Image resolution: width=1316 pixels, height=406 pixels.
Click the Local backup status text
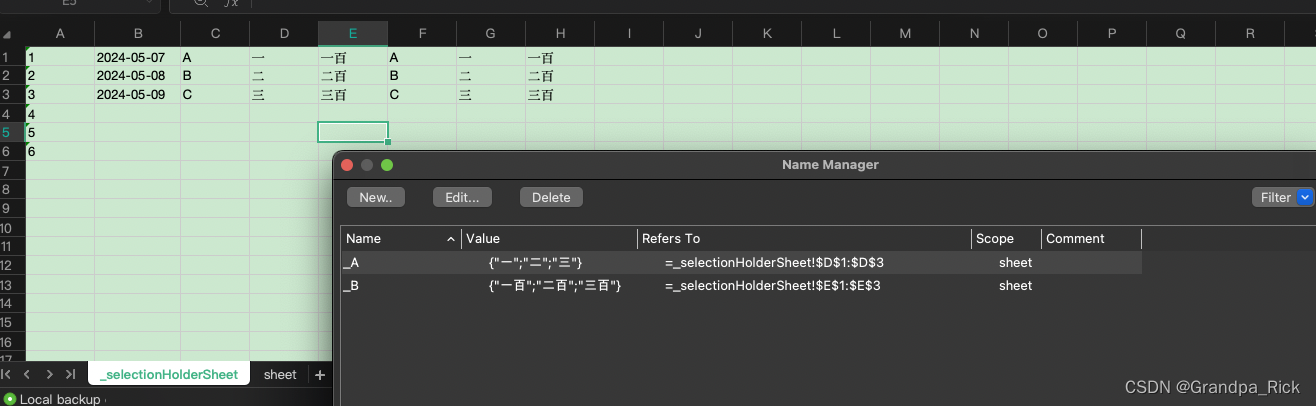point(60,399)
